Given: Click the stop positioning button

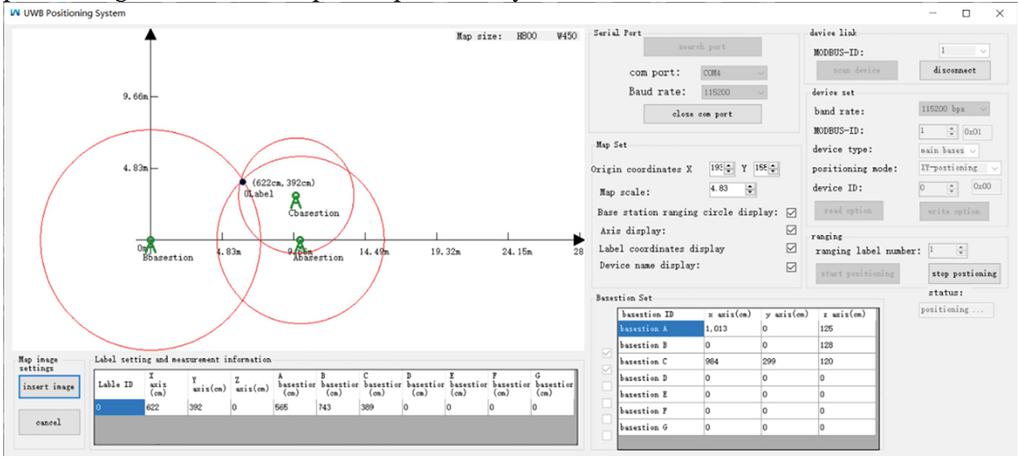Looking at the screenshot, I should click(x=964, y=272).
